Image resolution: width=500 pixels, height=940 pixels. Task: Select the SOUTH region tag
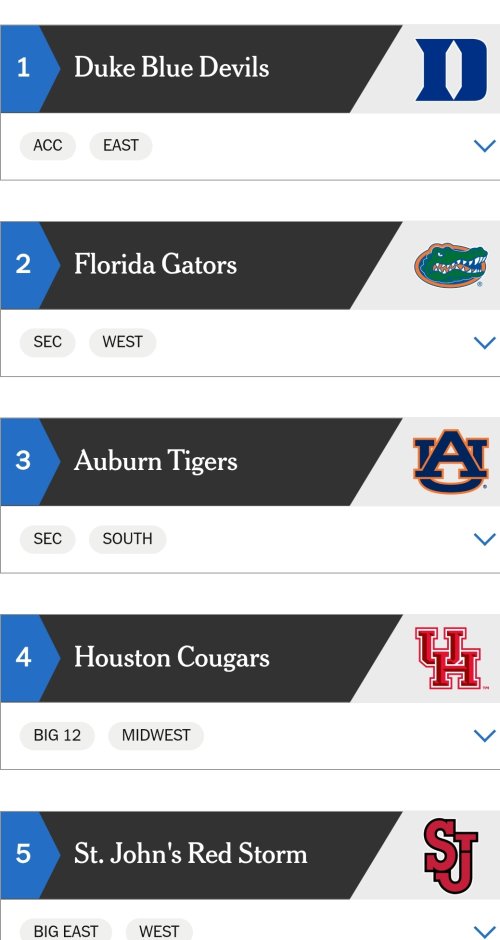point(128,539)
